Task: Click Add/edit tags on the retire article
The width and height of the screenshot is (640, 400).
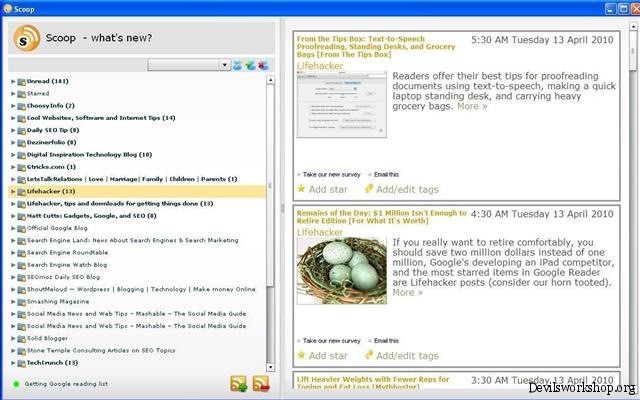Action: pos(407,356)
